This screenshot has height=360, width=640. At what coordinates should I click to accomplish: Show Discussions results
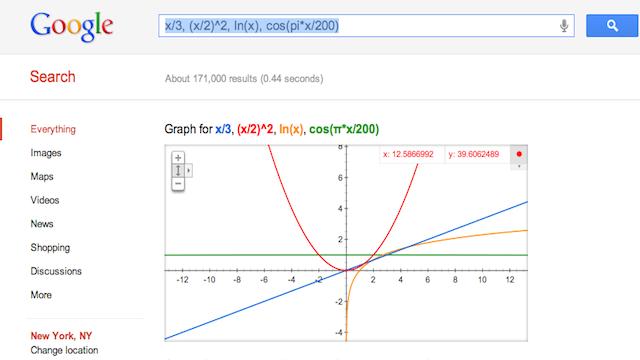tap(56, 271)
